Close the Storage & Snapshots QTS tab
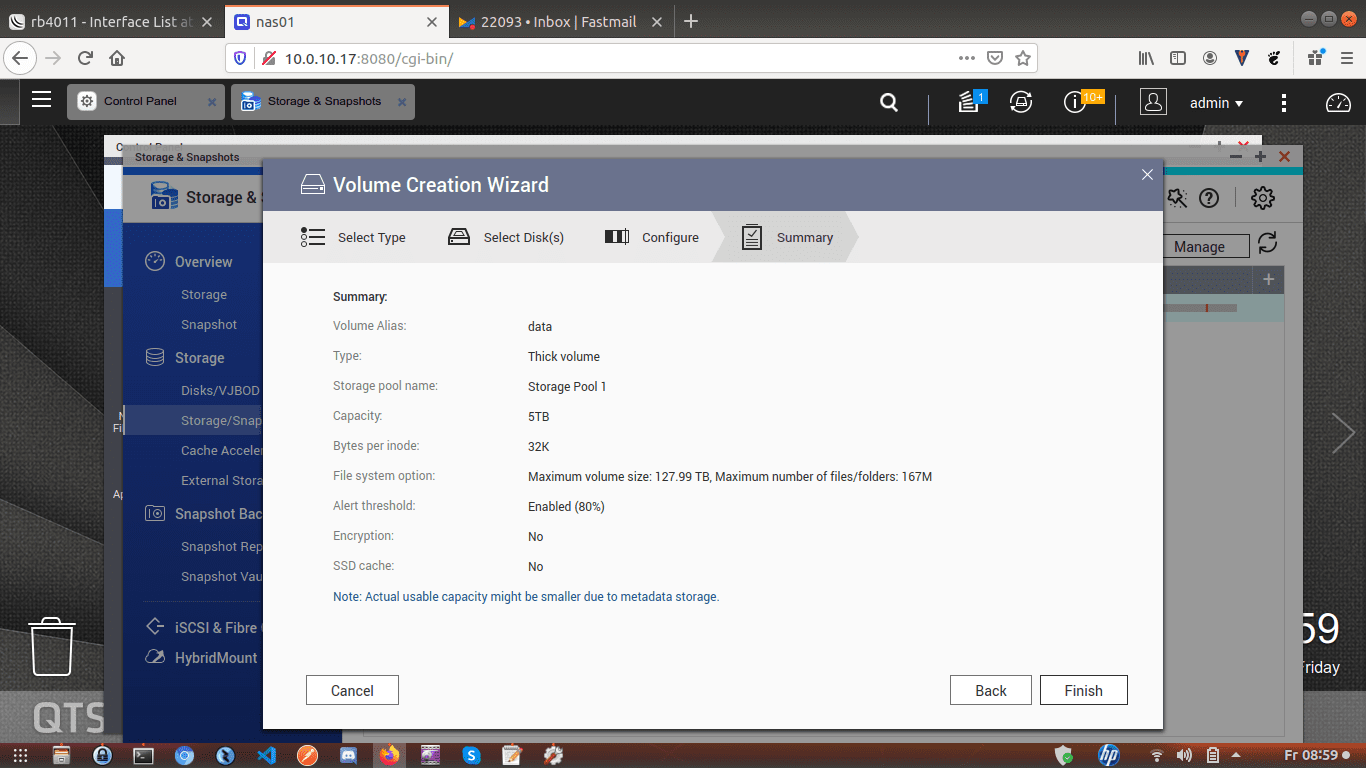 (x=402, y=102)
